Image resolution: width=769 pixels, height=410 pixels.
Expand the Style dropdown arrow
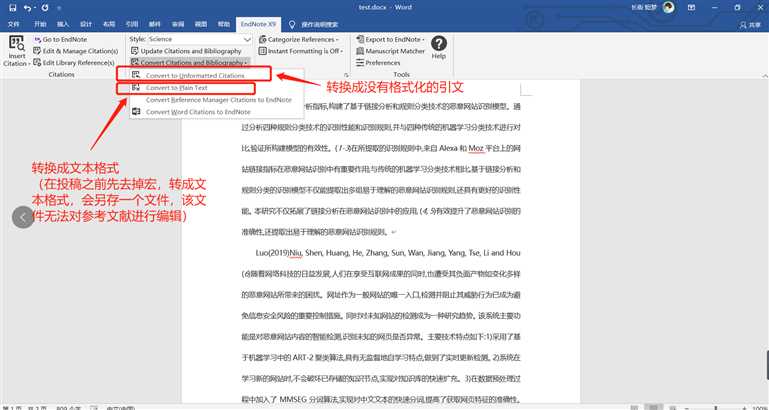pyautogui.click(x=247, y=39)
